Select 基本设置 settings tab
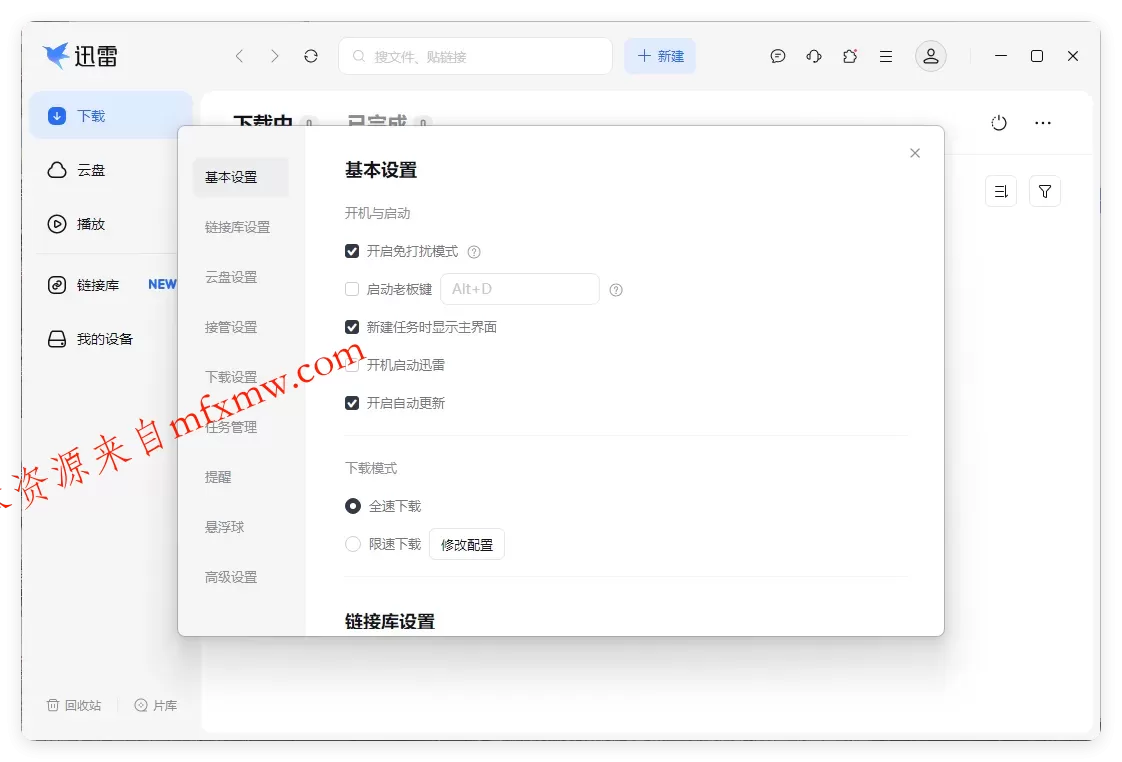This screenshot has width=1122, height=762. [x=240, y=177]
